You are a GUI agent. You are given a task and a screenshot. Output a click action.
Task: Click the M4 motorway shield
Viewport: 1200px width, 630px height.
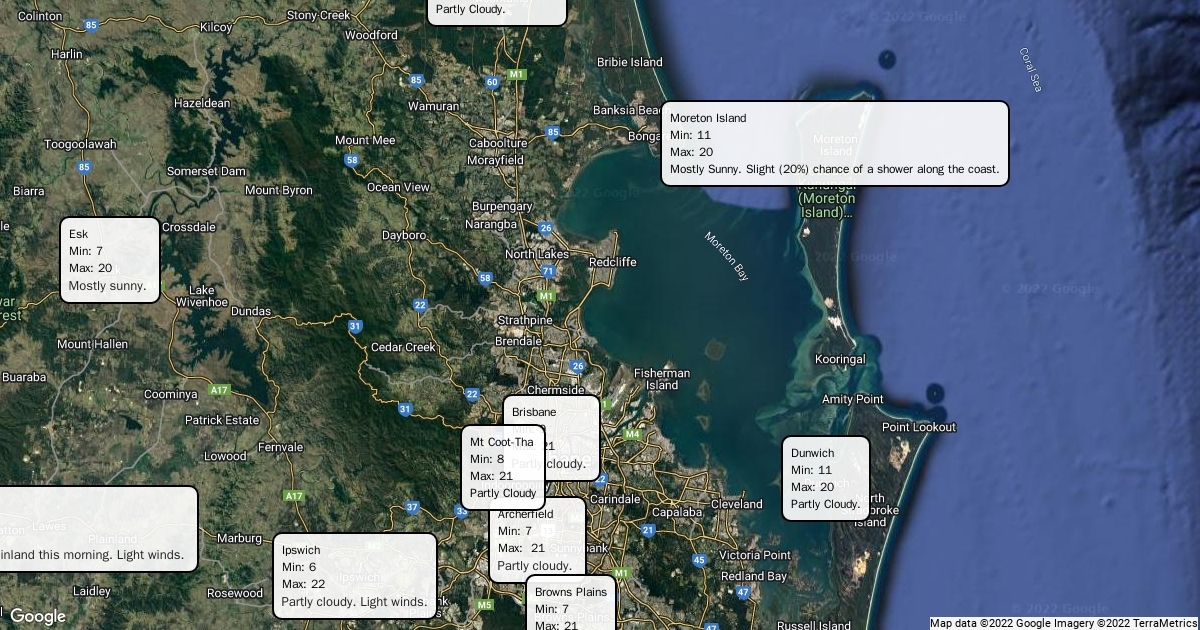pos(632,434)
